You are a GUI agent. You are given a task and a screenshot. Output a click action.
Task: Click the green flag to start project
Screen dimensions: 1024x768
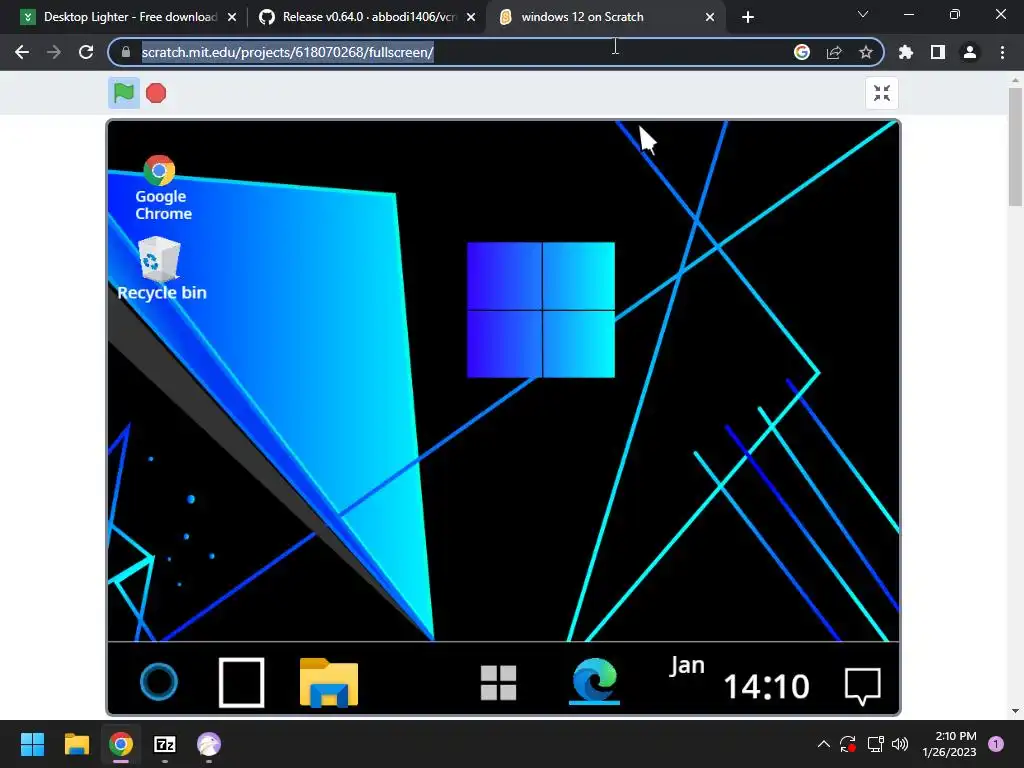click(x=124, y=93)
